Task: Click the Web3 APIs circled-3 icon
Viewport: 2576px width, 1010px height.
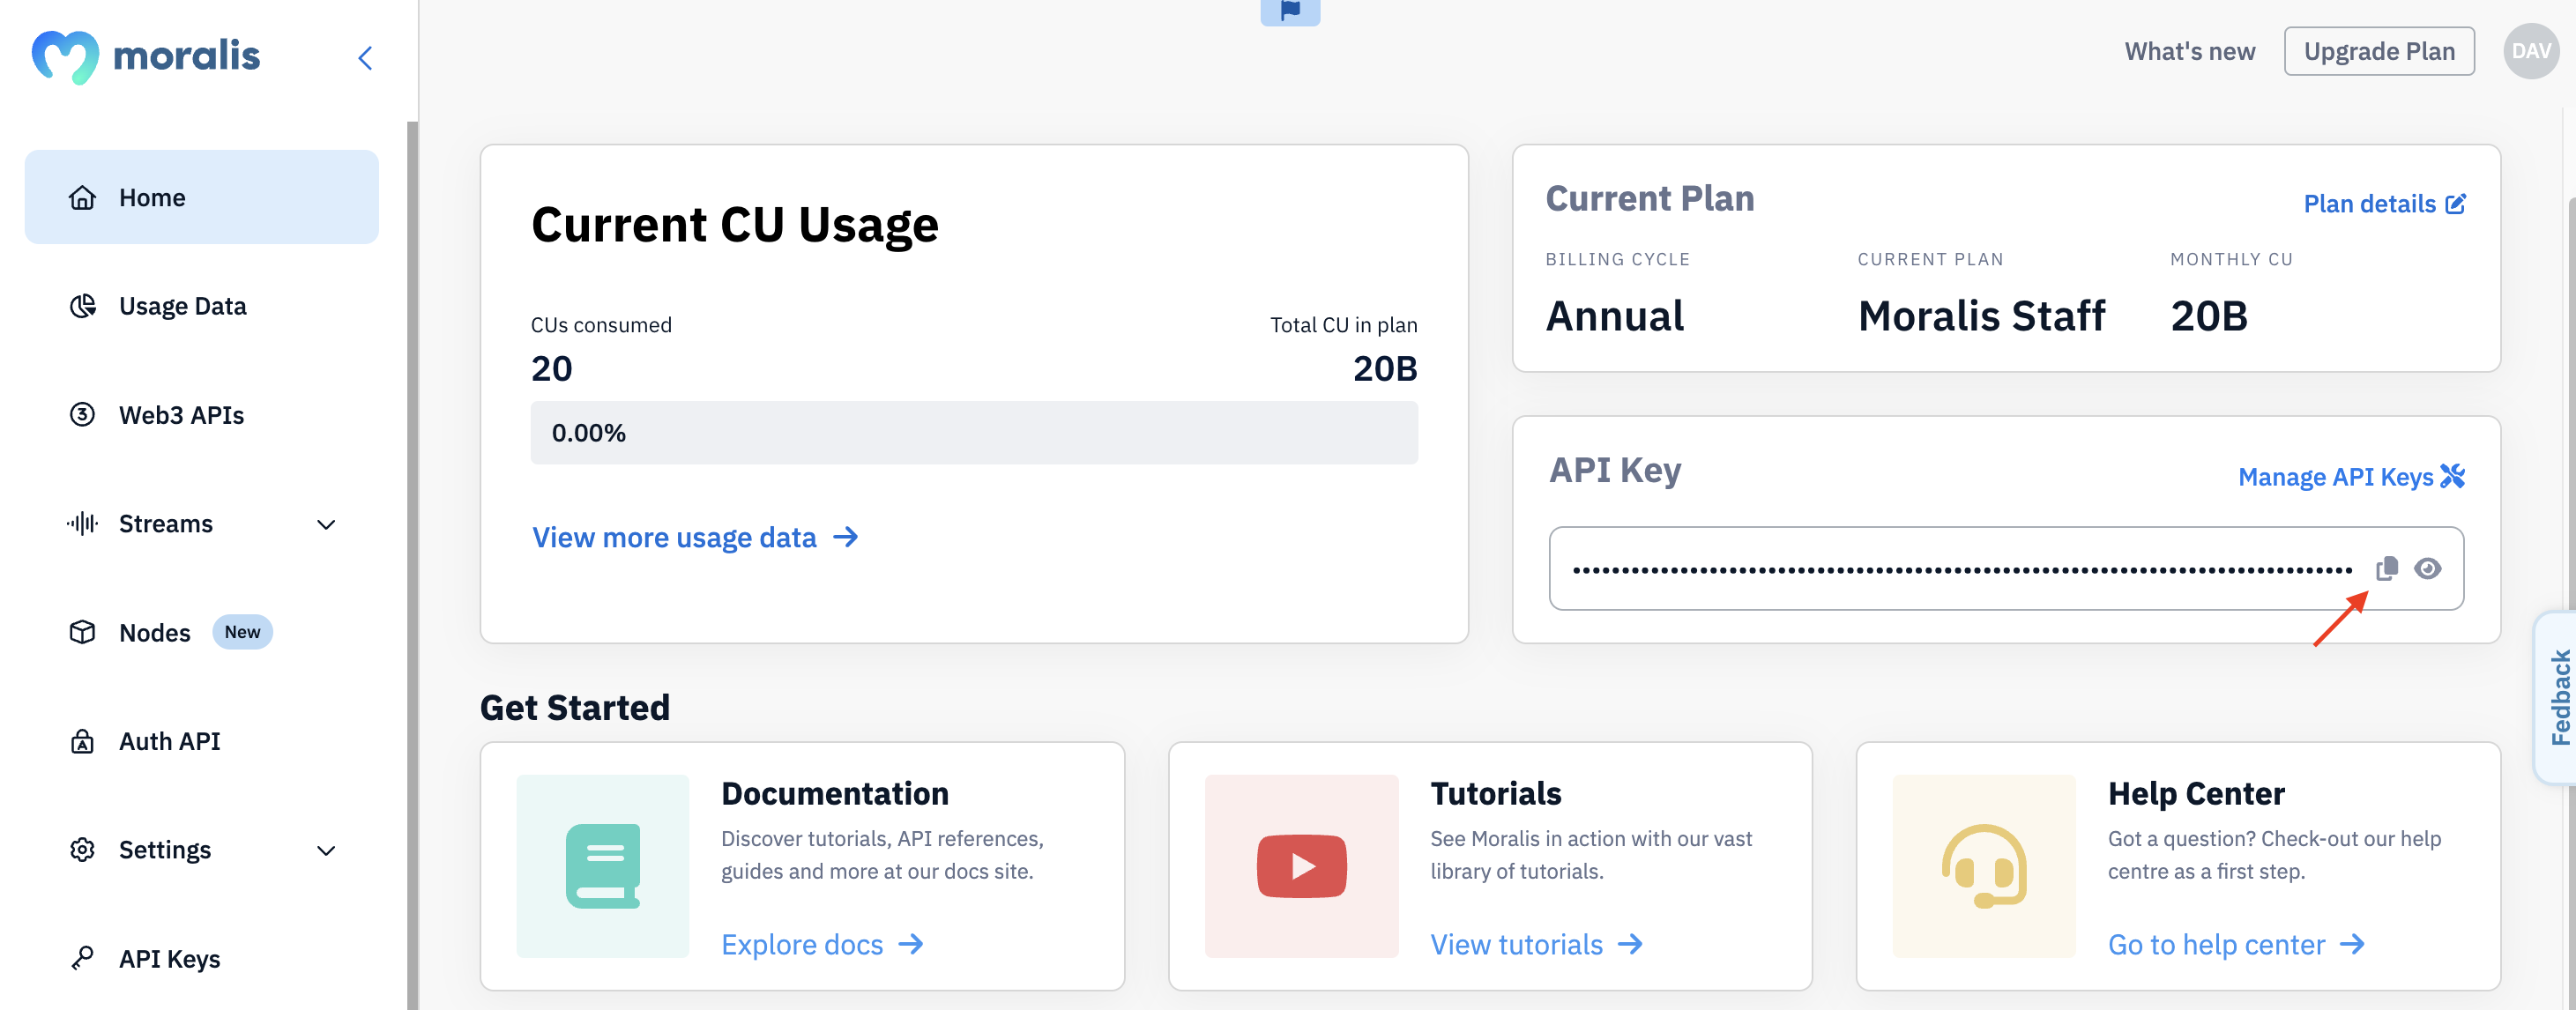Action: [82, 414]
